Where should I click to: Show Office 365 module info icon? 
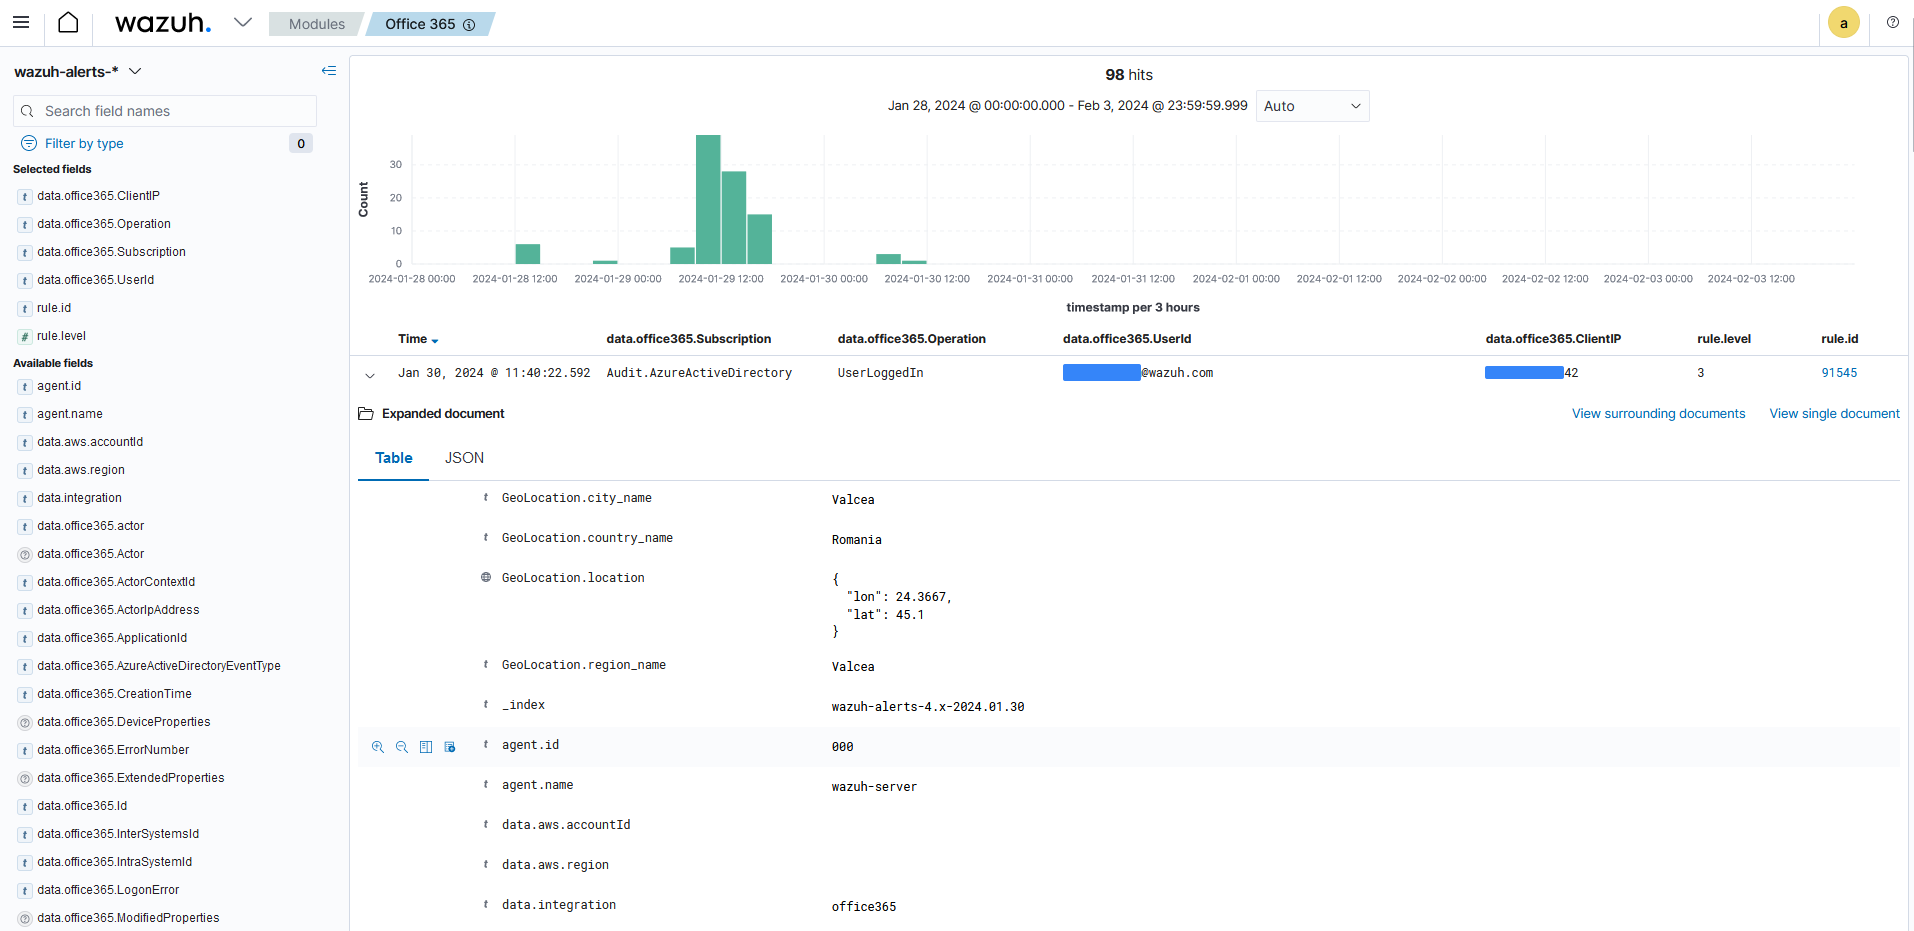(469, 25)
